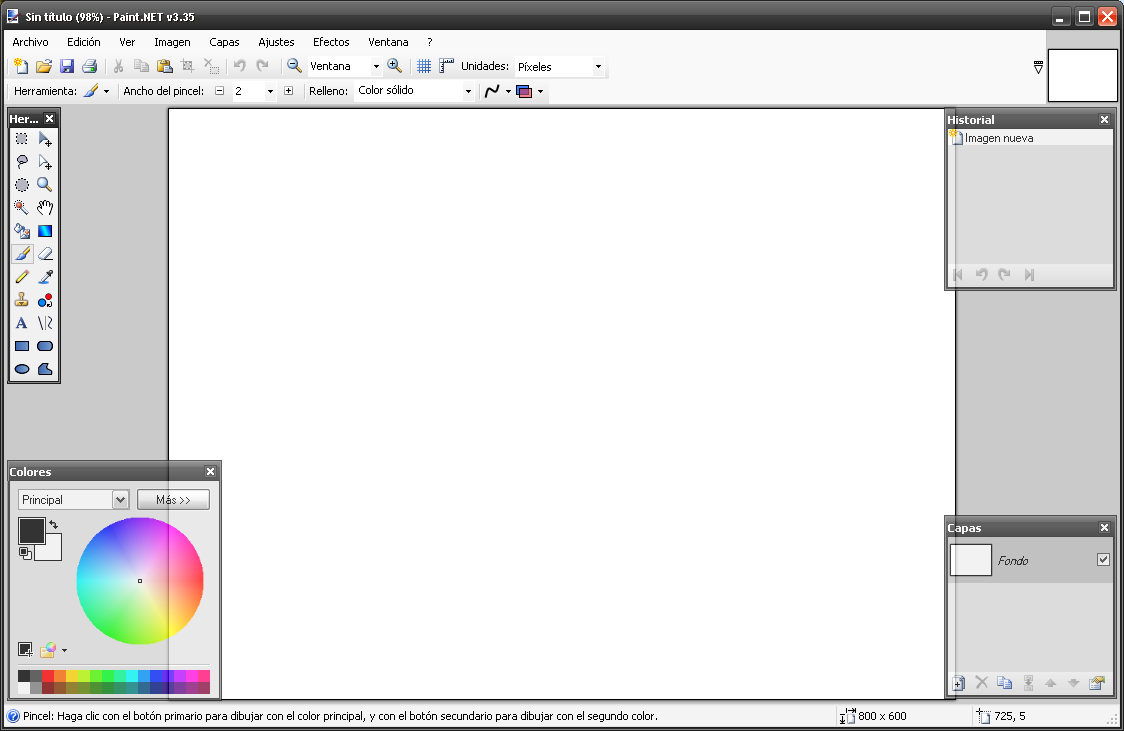1124x731 pixels.
Task: Select the Clone Stamp tool
Action: (22, 300)
